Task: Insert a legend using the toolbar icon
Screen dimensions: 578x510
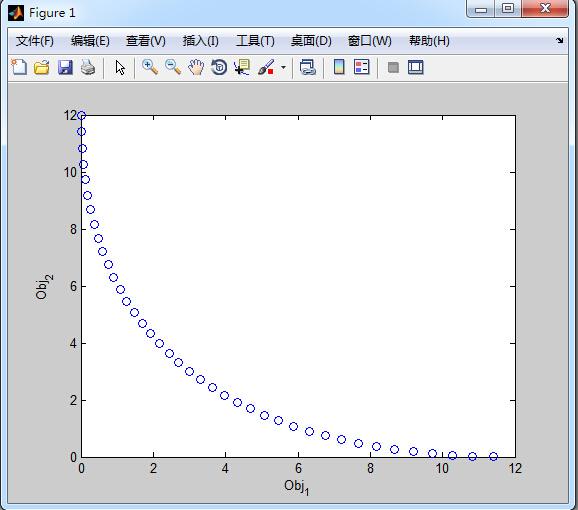Action: [x=361, y=67]
